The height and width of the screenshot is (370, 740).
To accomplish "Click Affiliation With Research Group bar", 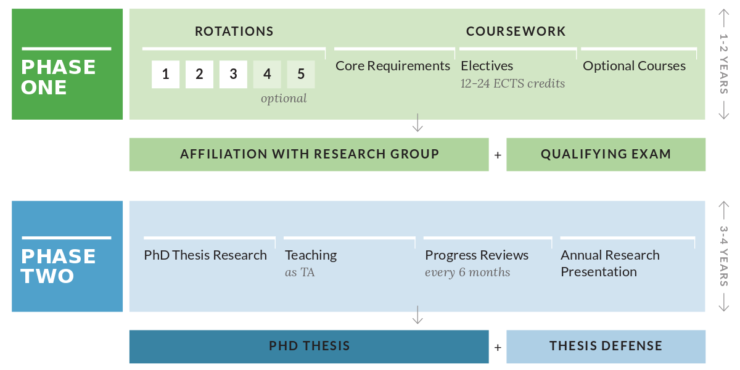I will click(309, 154).
